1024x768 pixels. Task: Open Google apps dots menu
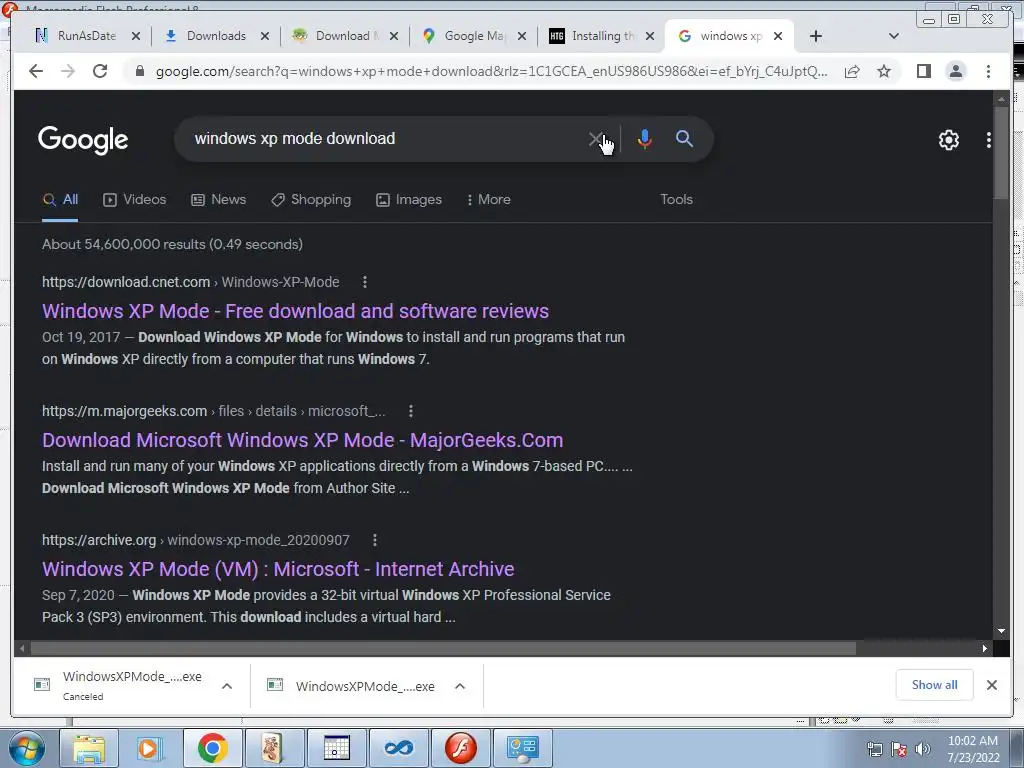point(989,140)
